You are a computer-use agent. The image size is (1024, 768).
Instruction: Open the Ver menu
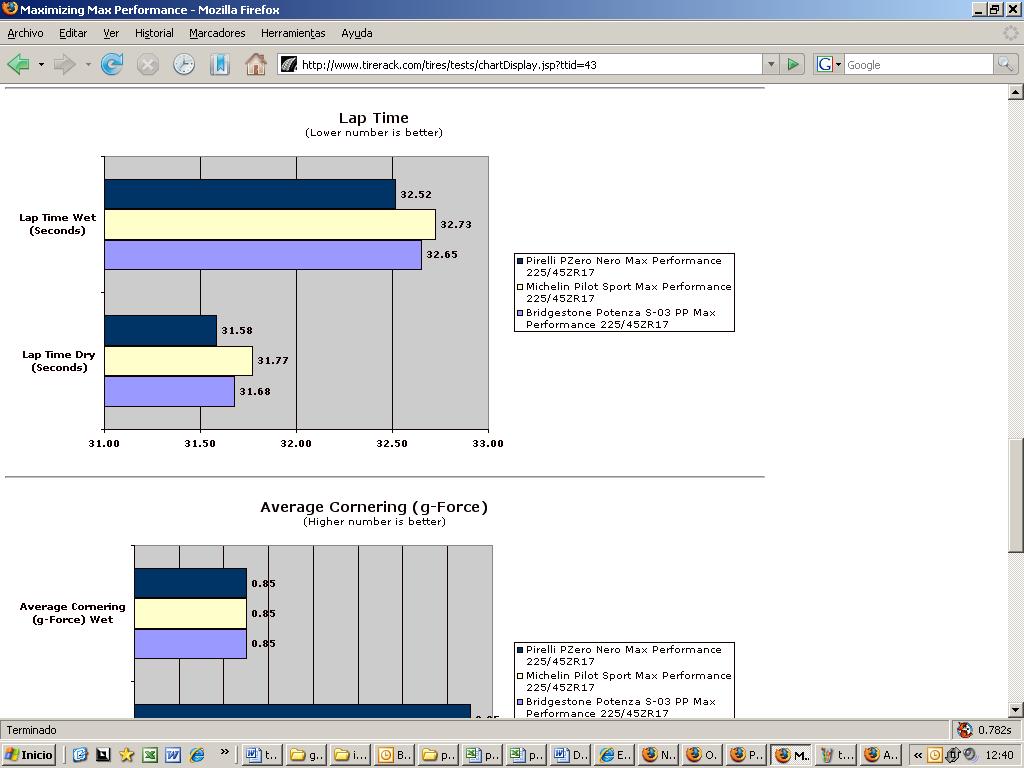[111, 33]
